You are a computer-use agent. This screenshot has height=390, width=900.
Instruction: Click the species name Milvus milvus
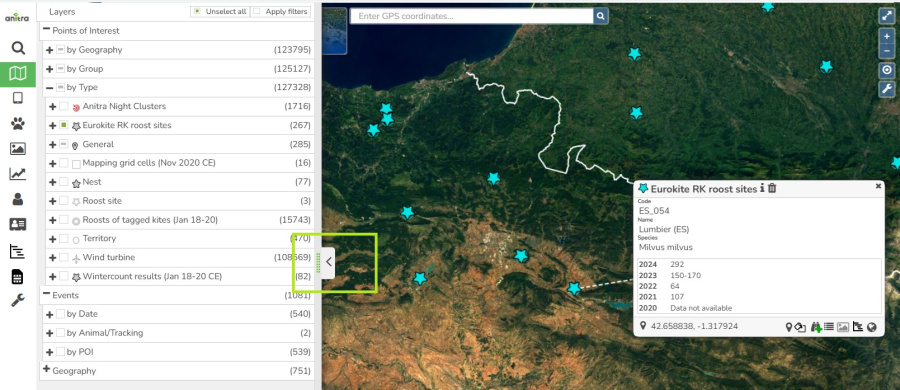click(666, 247)
